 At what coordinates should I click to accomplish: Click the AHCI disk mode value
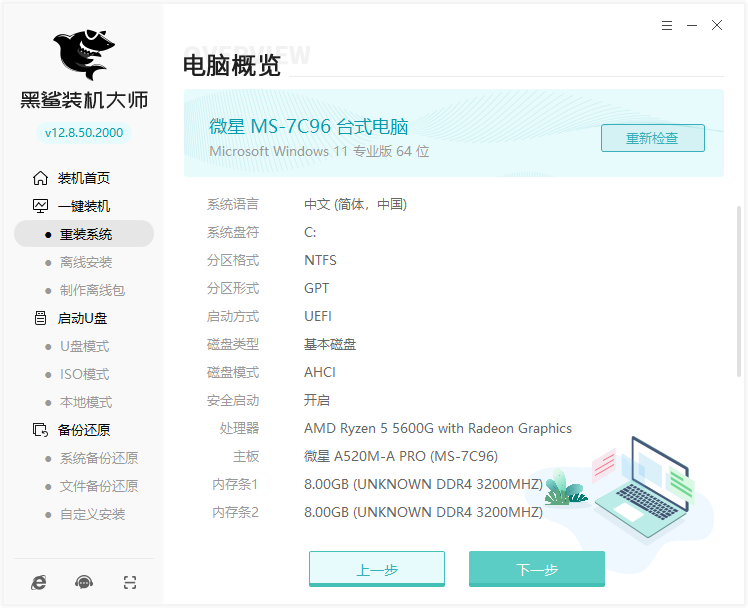[x=320, y=372]
